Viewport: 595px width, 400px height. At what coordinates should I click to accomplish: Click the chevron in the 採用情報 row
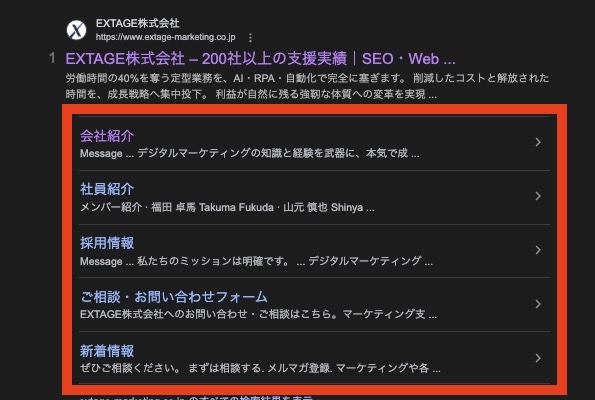click(x=538, y=250)
